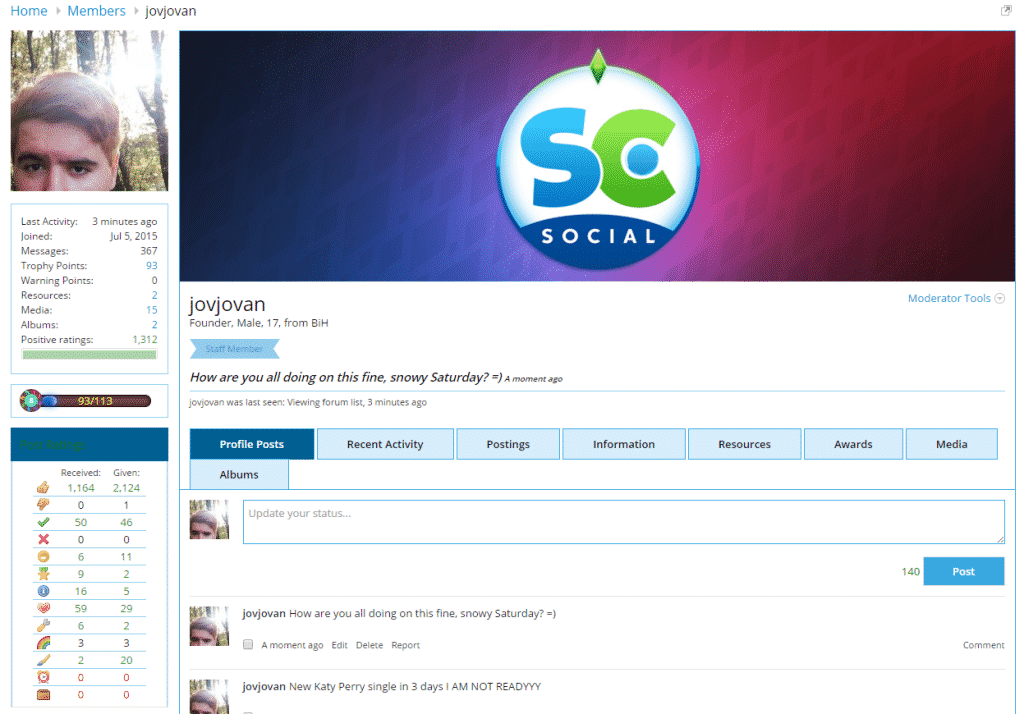Click the thumbs-down dislike rating icon
This screenshot has height=714, width=1024.
[43, 504]
